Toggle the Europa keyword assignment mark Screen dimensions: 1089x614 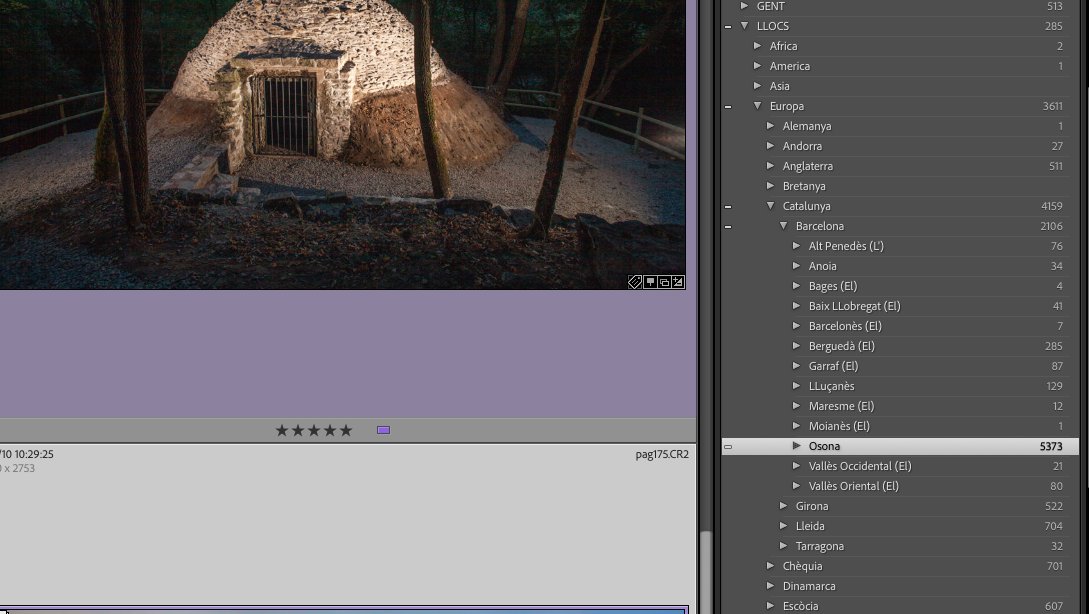(728, 107)
